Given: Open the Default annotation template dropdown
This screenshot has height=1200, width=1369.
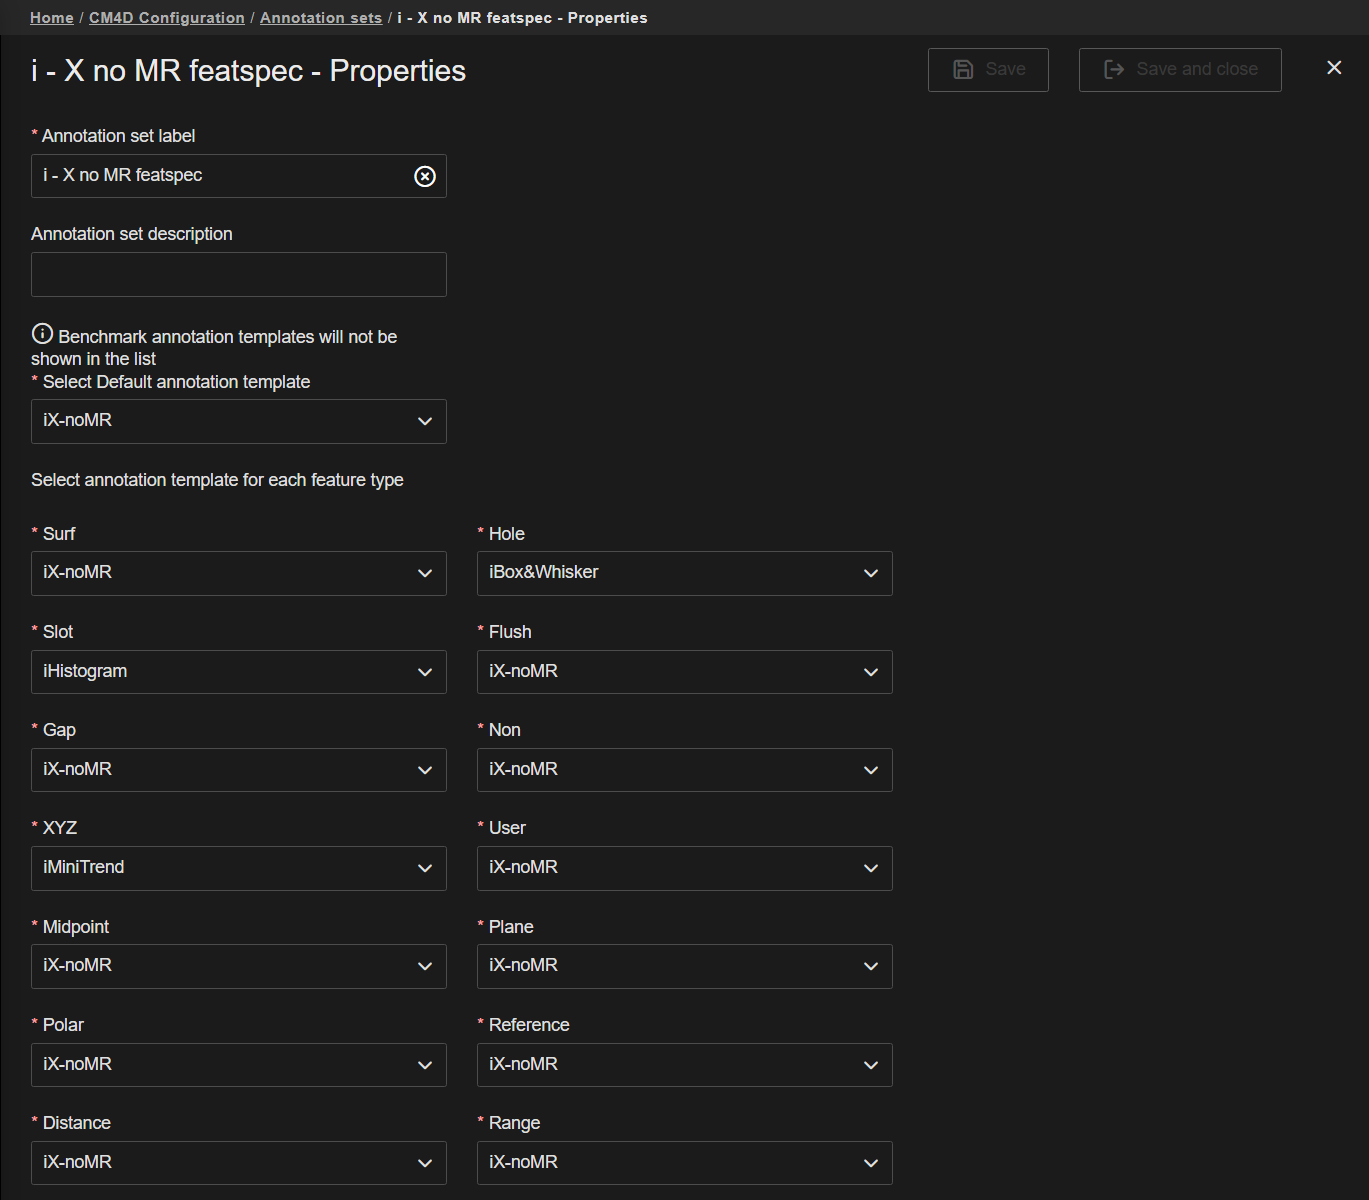Looking at the screenshot, I should point(238,422).
